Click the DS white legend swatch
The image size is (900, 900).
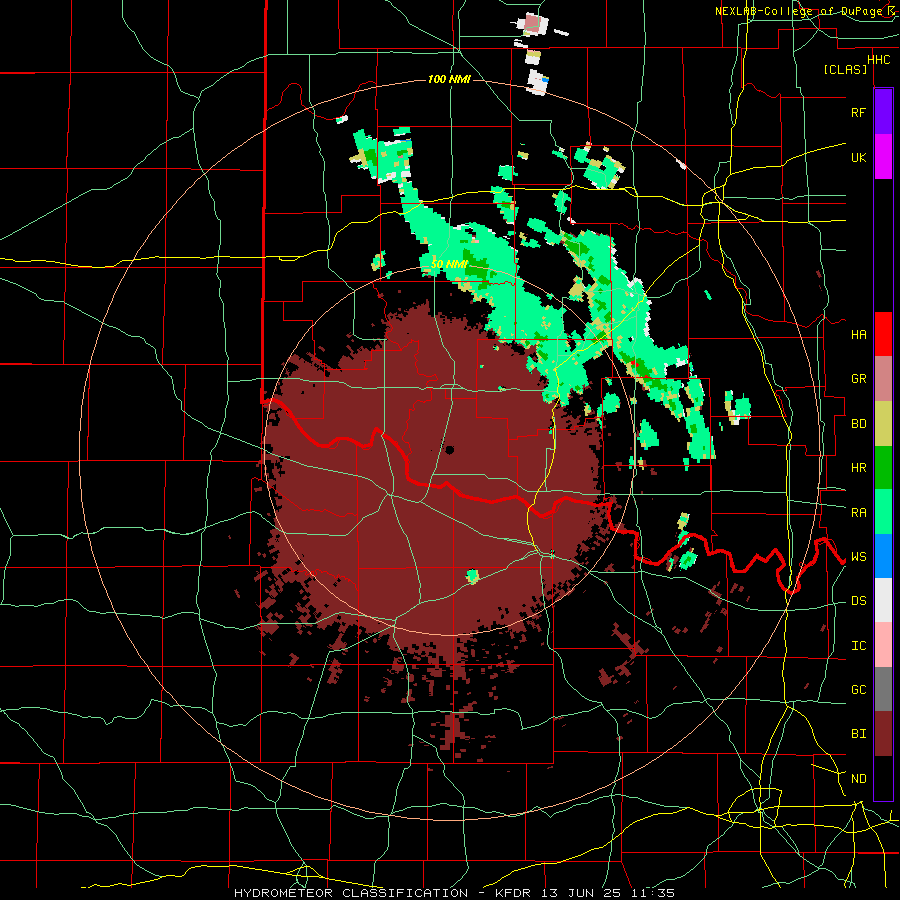[x=883, y=600]
